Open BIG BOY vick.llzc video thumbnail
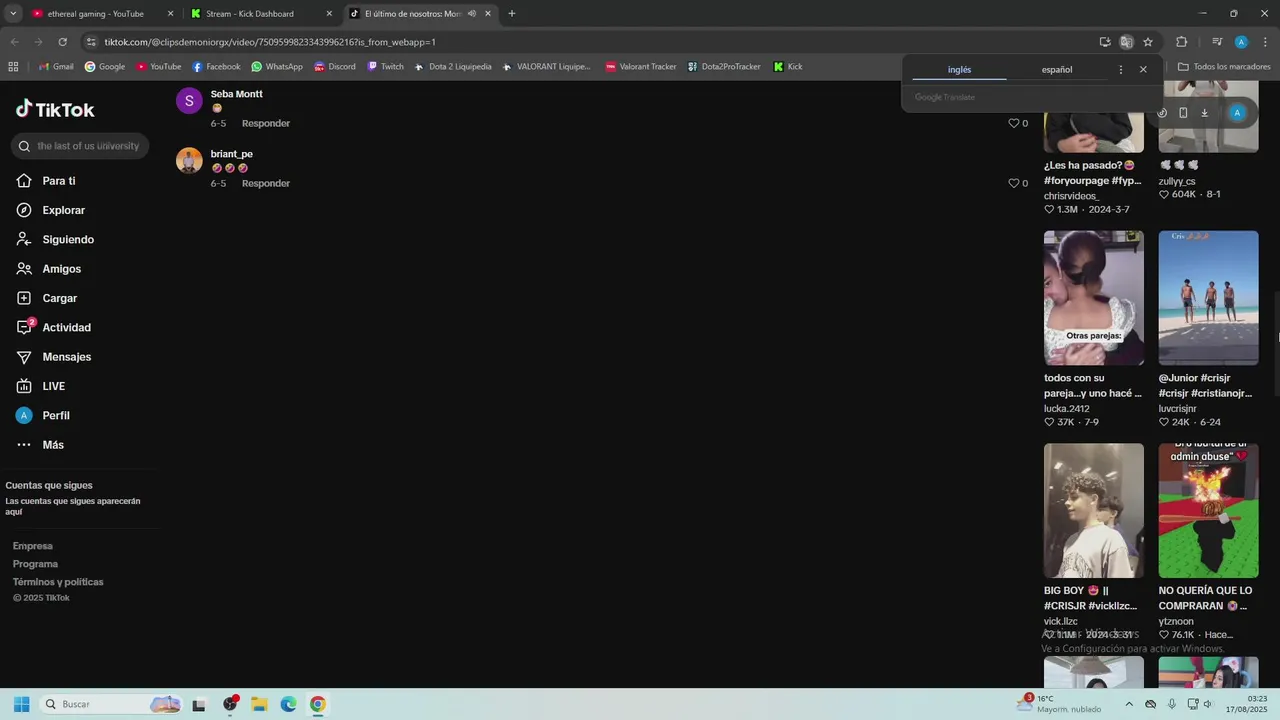This screenshot has height=720, width=1280. tap(1094, 510)
